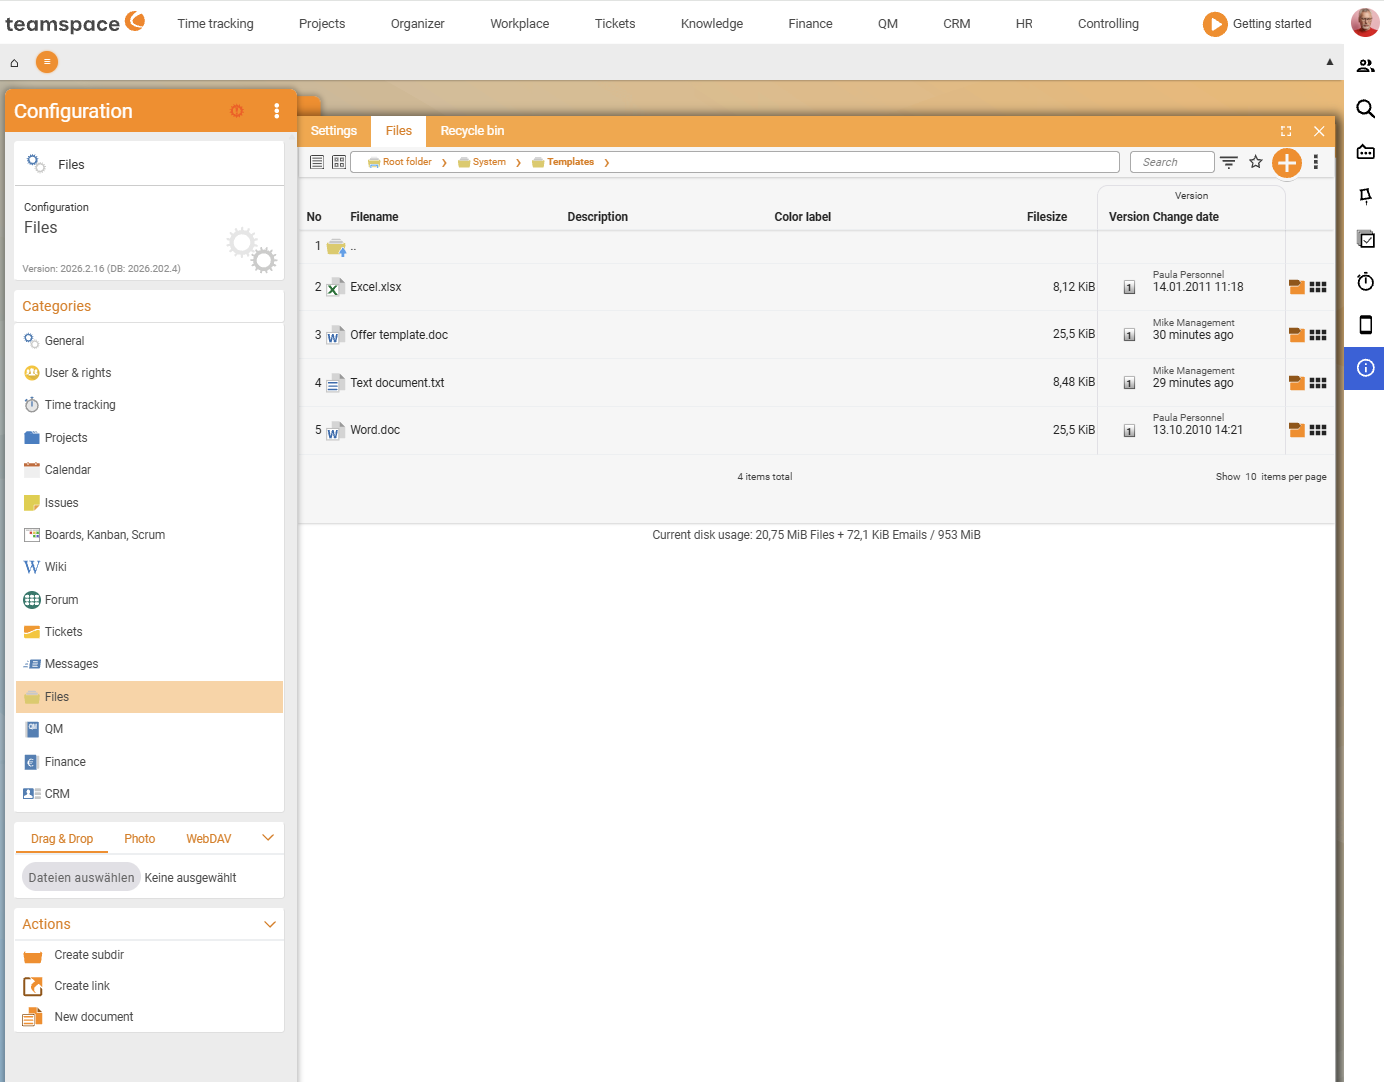Open Text document.txt file

397,383
